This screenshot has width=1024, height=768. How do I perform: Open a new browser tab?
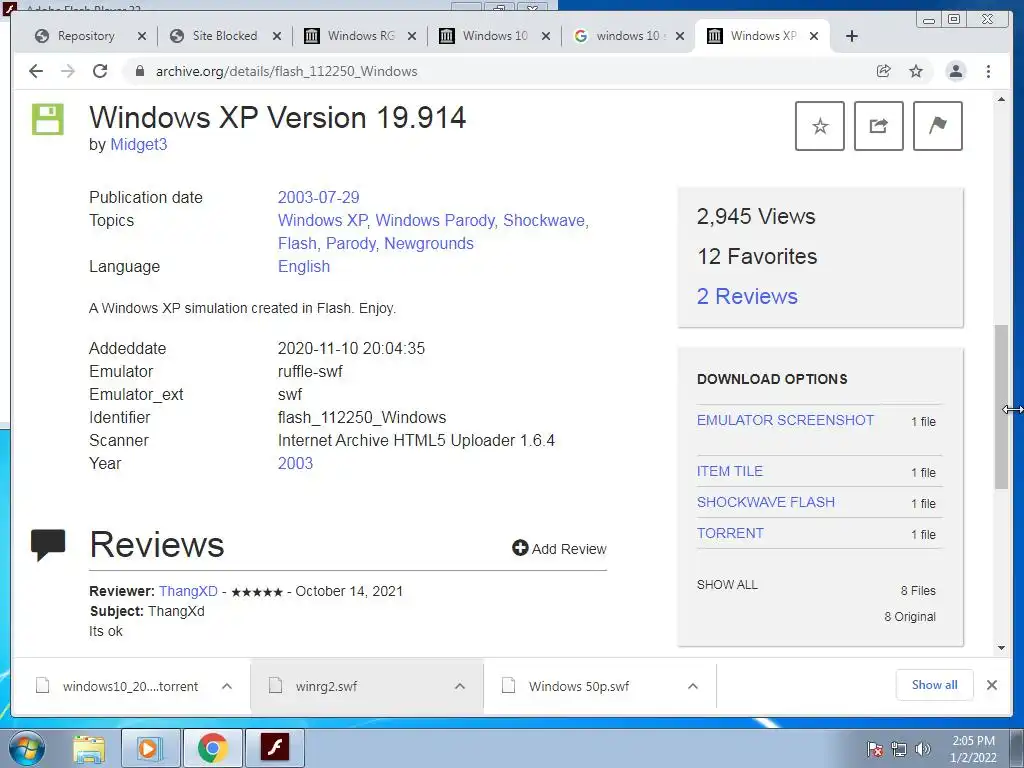pyautogui.click(x=852, y=36)
